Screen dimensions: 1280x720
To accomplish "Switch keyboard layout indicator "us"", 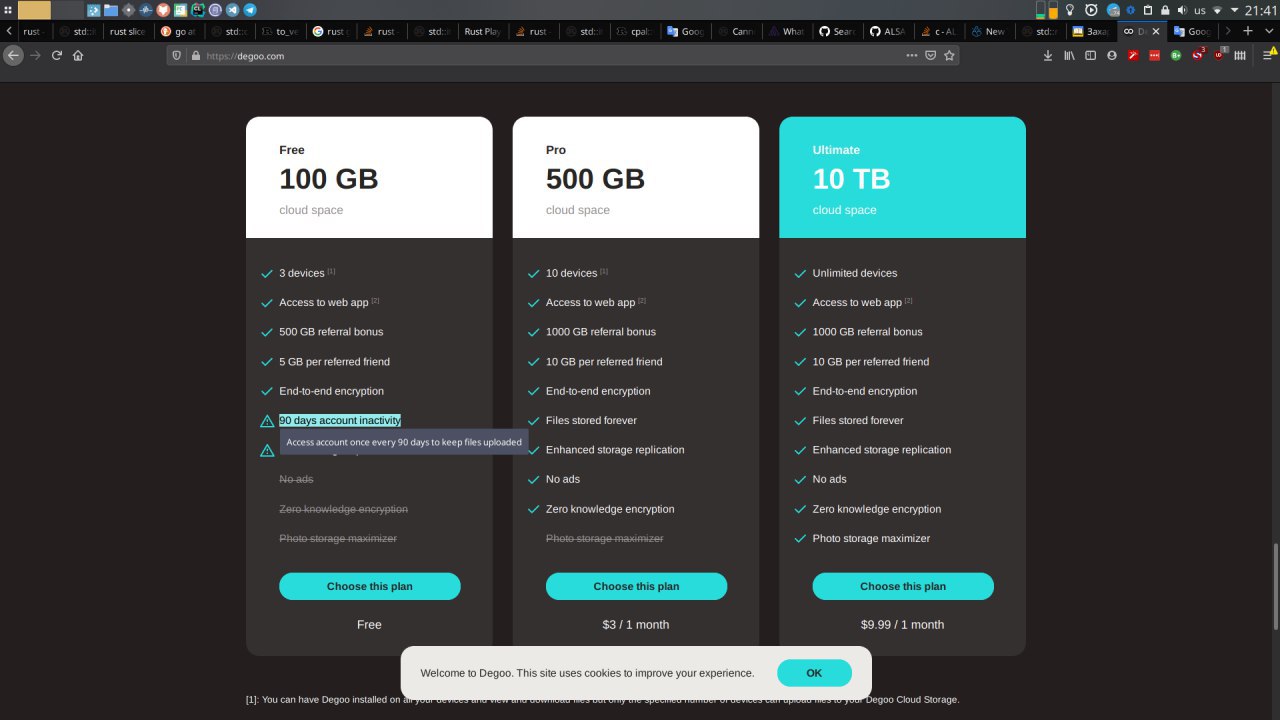I will 1200,10.
